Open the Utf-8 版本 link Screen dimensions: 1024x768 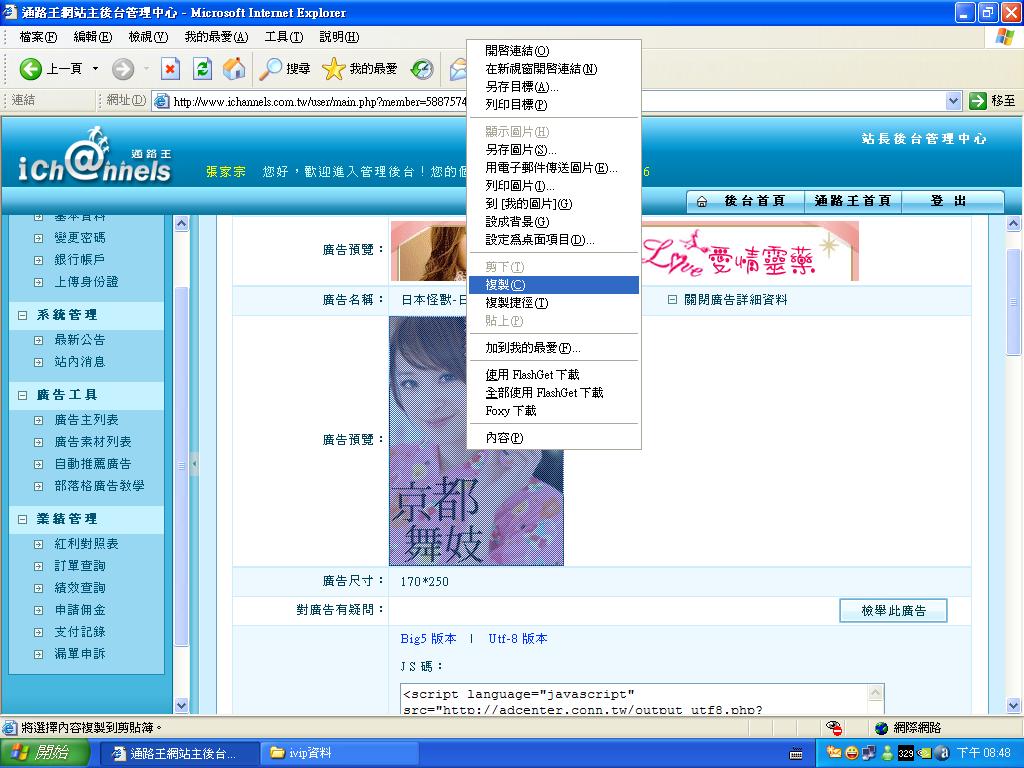tap(518, 639)
